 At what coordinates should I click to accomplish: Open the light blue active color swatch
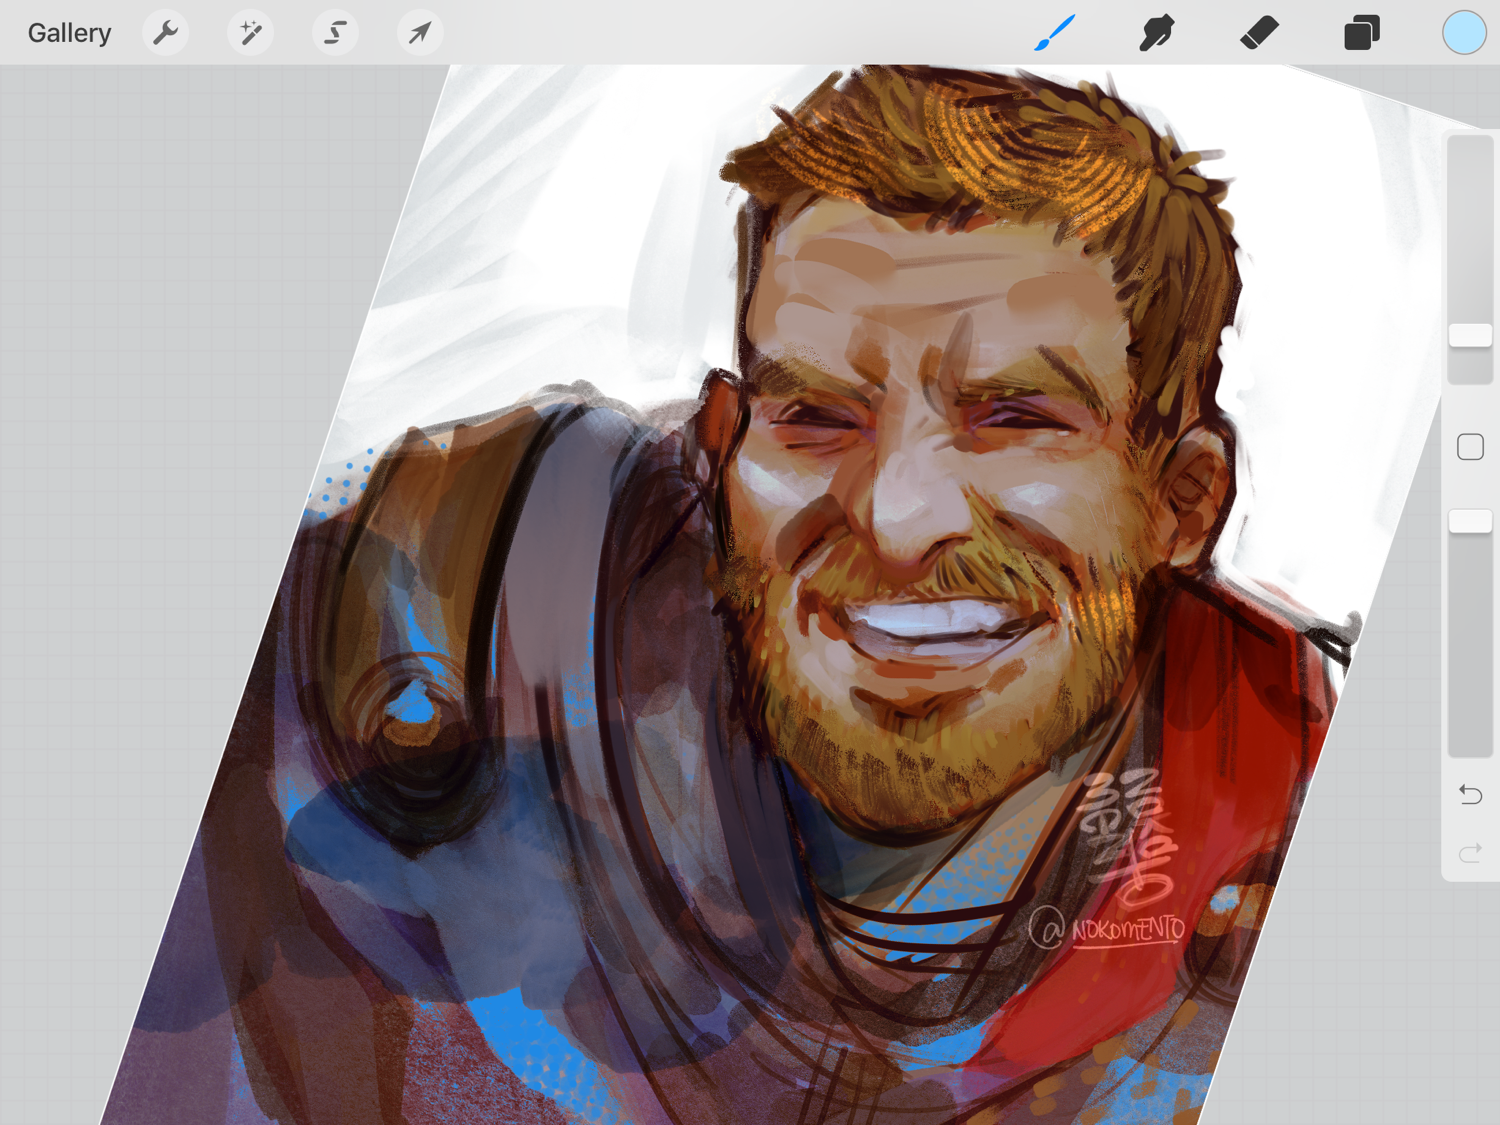(1463, 33)
